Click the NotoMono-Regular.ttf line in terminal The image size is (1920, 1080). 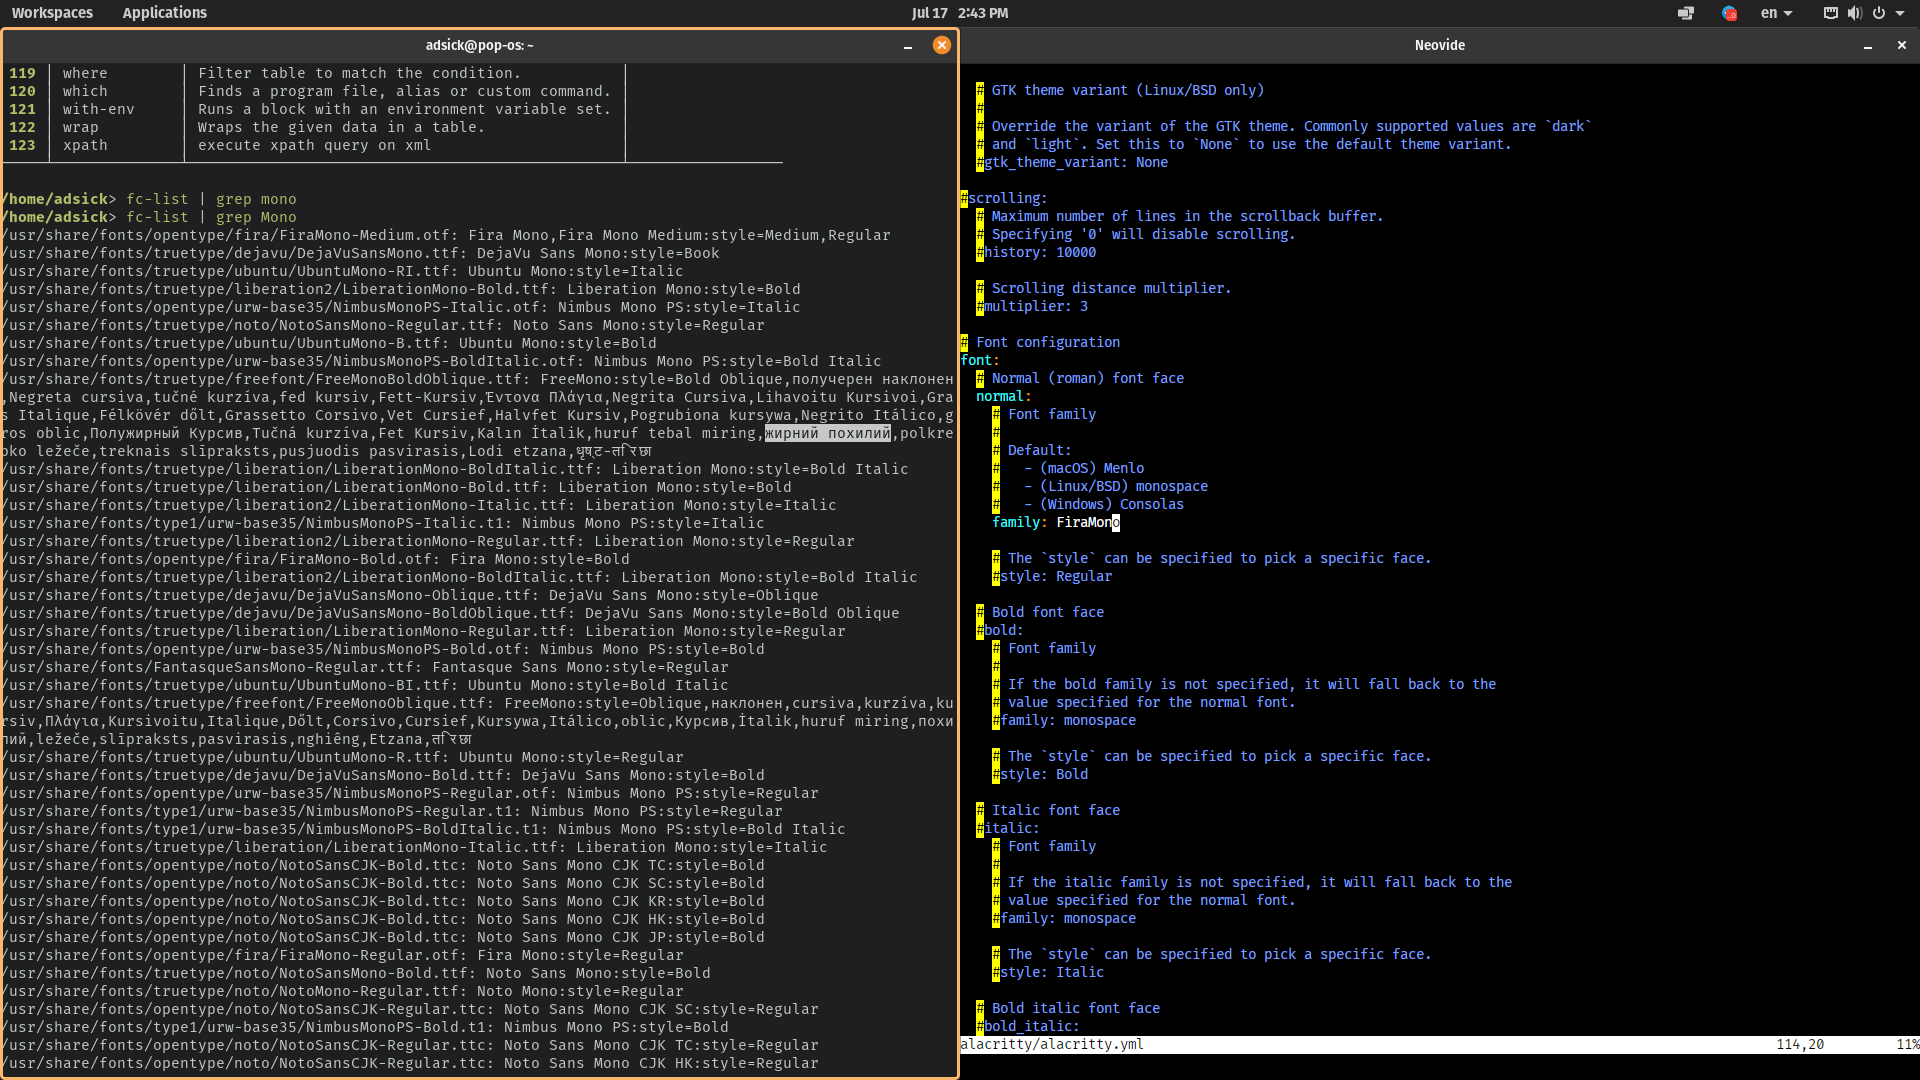[x=343, y=991]
